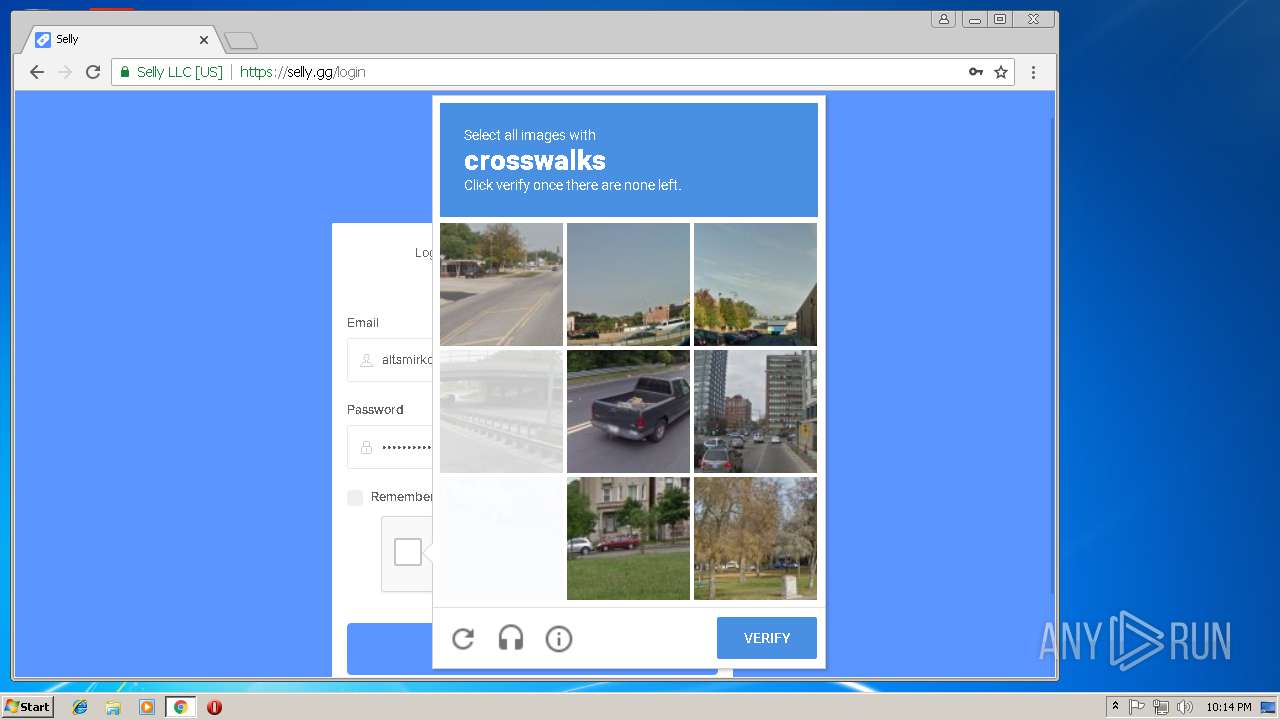Tick the Remember me checkbox
Screen dimensions: 1280x720
point(355,497)
